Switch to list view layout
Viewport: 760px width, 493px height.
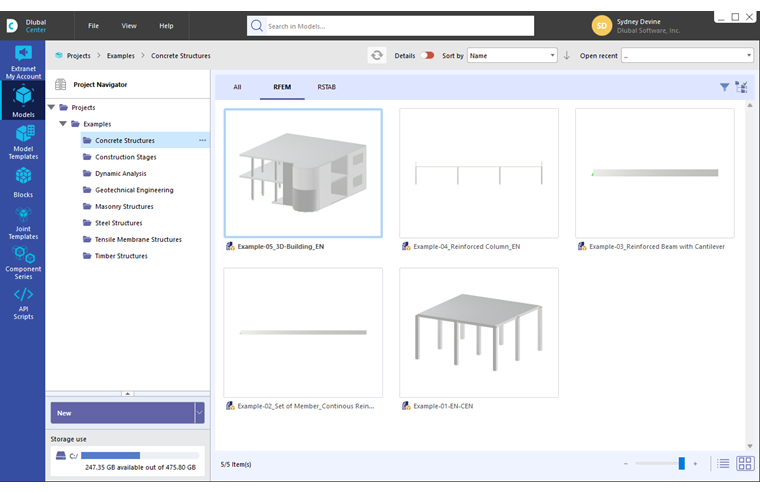coord(723,463)
